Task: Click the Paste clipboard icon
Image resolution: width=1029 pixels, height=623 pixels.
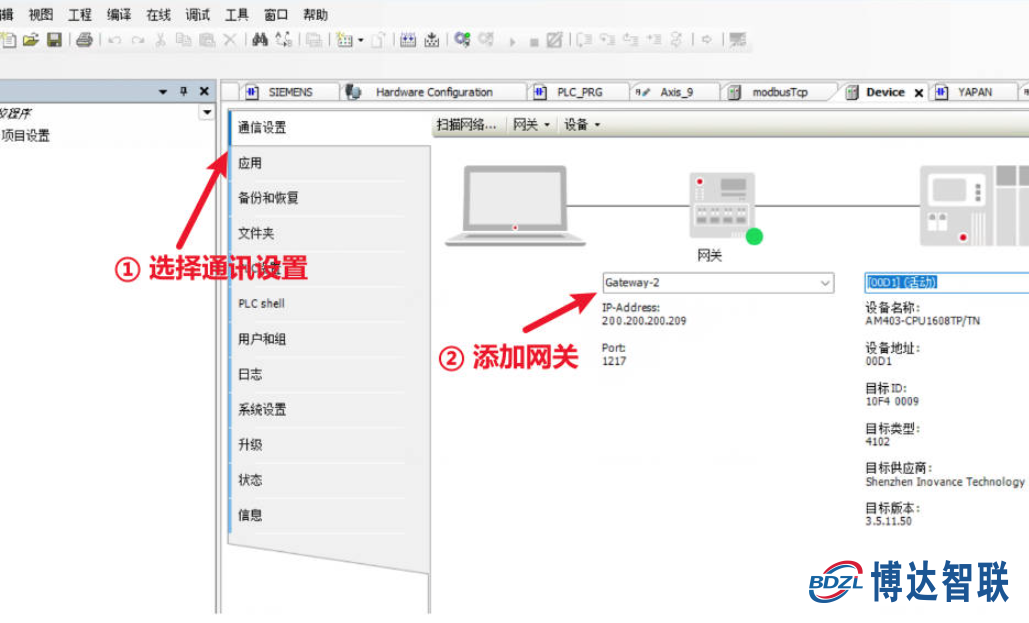Action: 207,40
